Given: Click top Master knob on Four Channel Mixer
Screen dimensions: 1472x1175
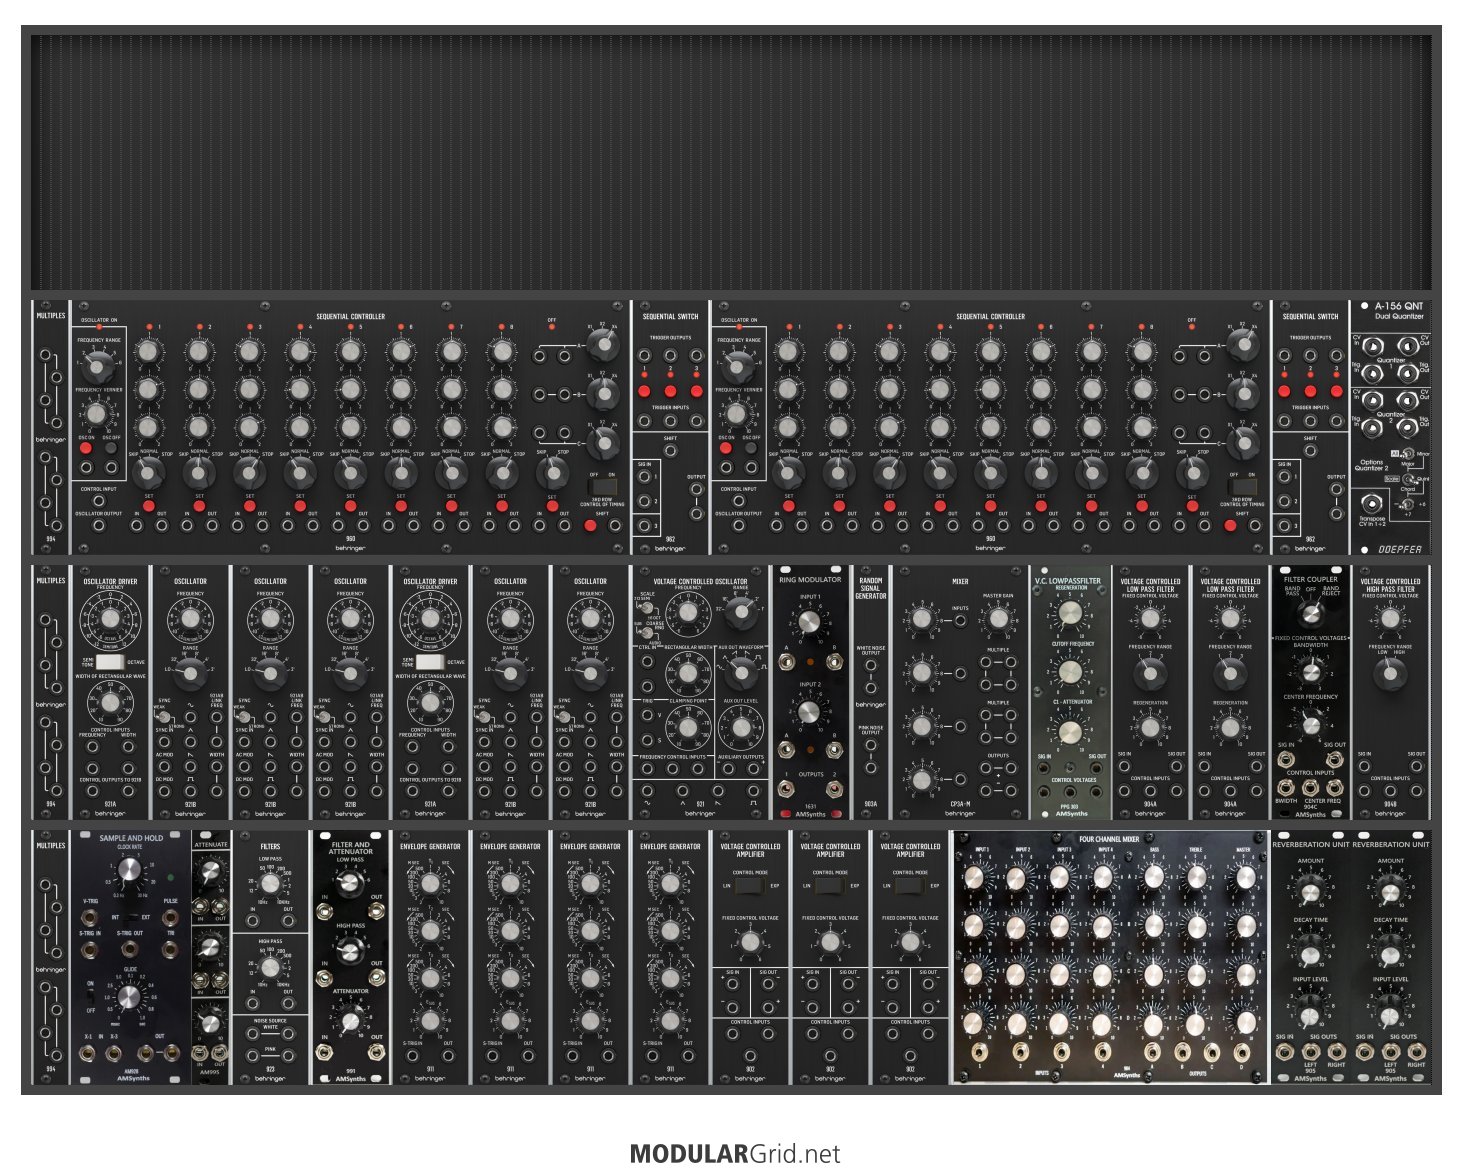Looking at the screenshot, I should pyautogui.click(x=1245, y=877).
